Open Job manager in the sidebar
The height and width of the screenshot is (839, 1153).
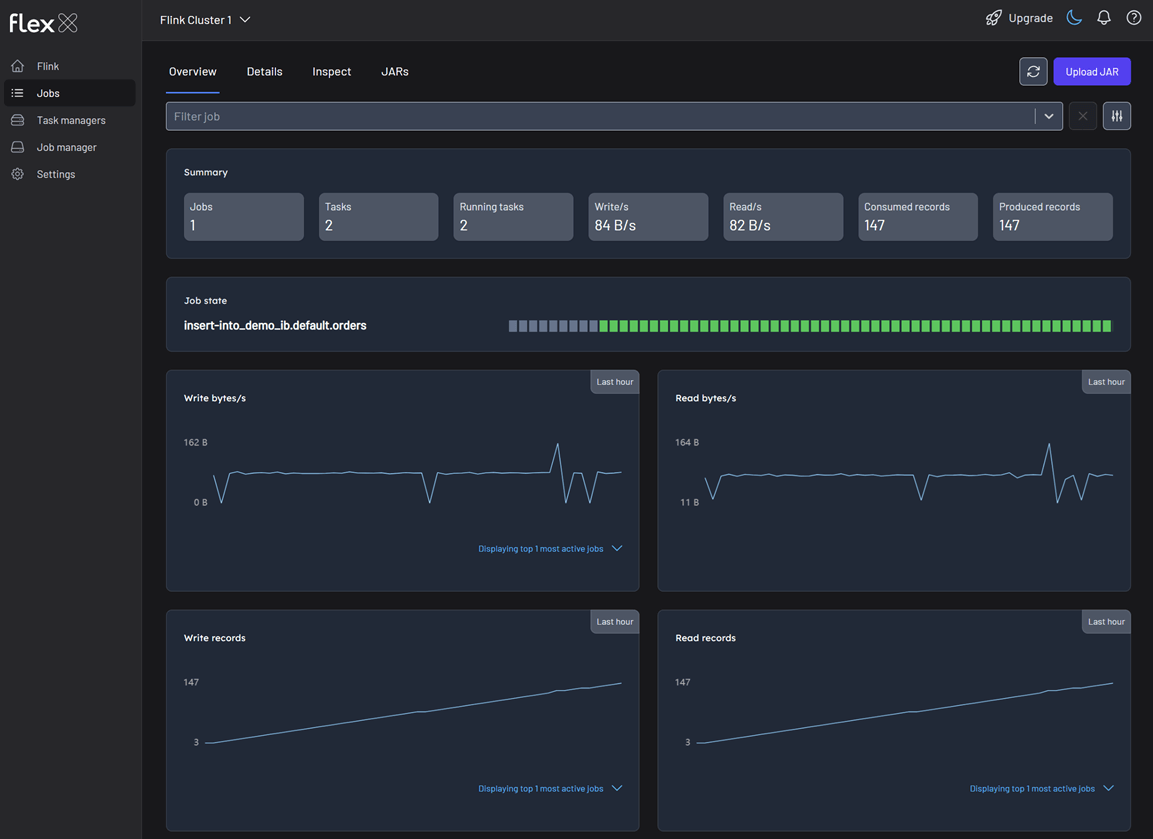click(x=70, y=147)
